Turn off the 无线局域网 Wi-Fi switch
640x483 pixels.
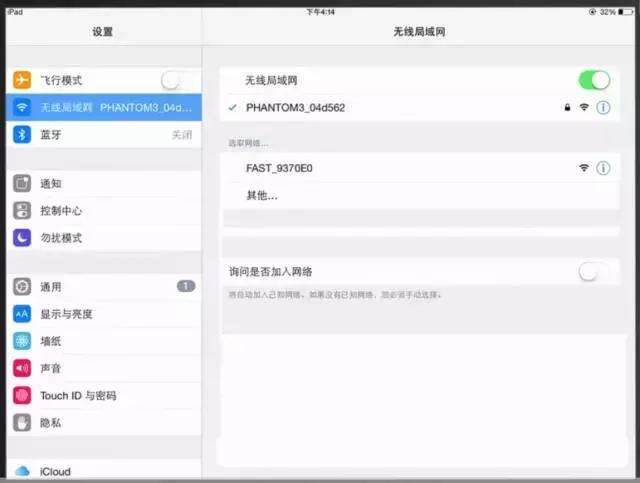point(594,80)
